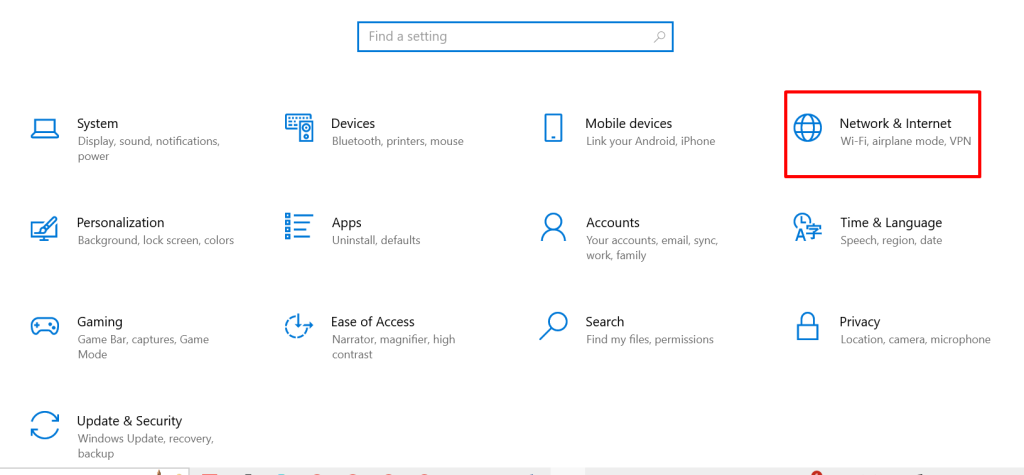Select the 'Ease of Access' heading text
The image size is (1024, 475).
point(372,321)
